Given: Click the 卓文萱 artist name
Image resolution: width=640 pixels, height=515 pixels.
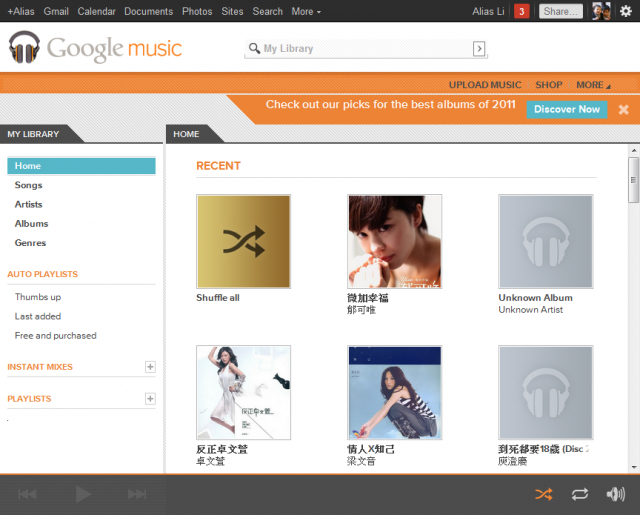Looking at the screenshot, I should pos(210,461).
